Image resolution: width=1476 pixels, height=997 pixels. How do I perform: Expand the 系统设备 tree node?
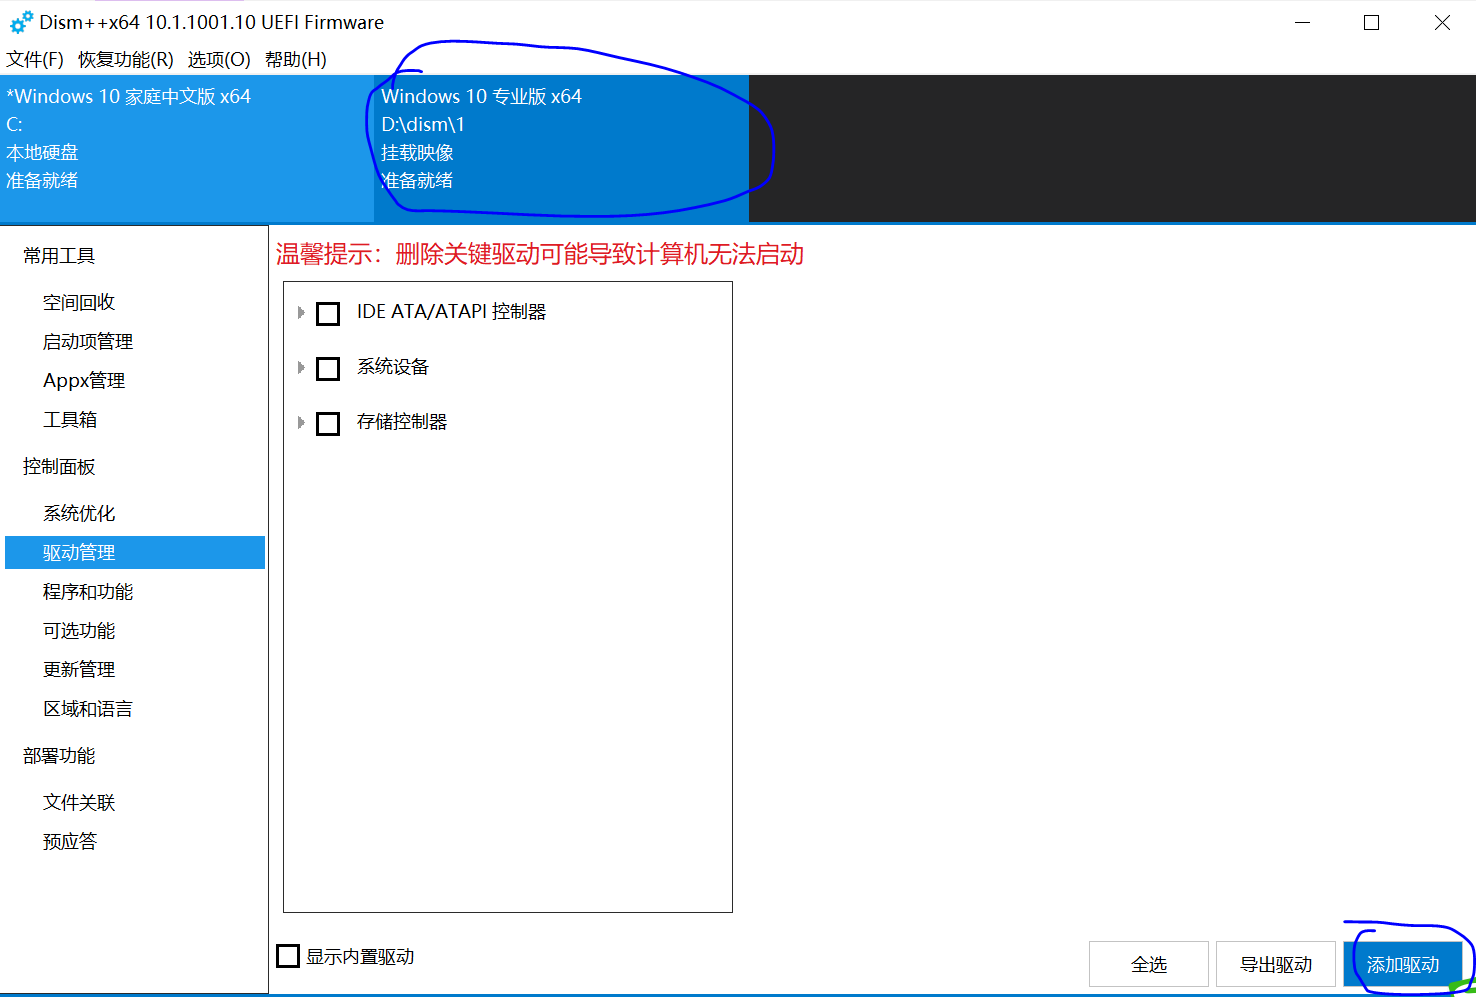point(301,368)
